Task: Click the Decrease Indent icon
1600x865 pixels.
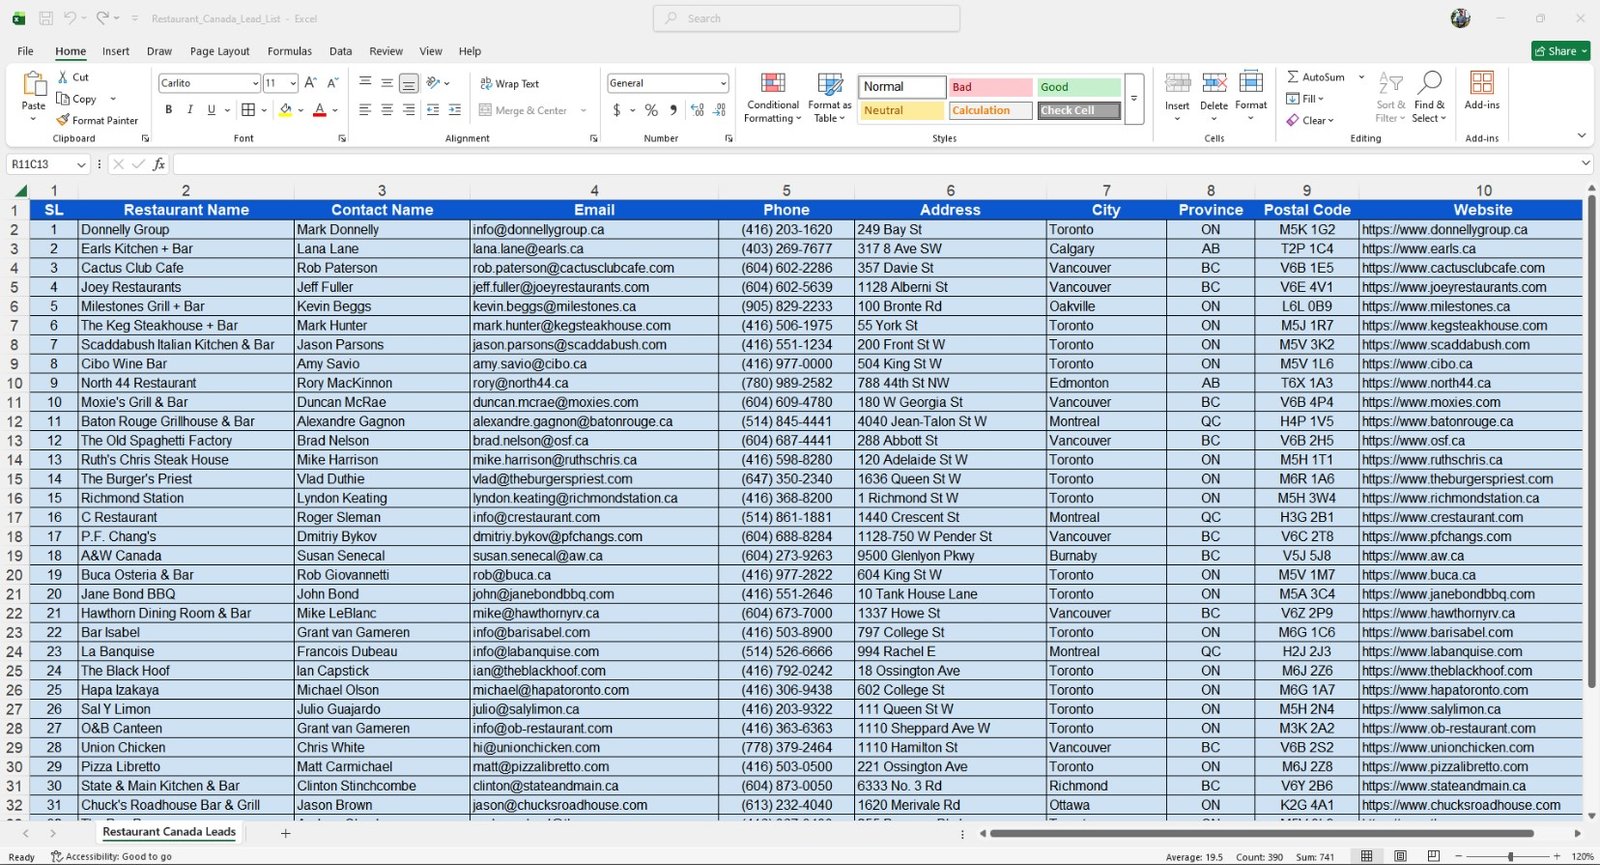Action: 433,110
